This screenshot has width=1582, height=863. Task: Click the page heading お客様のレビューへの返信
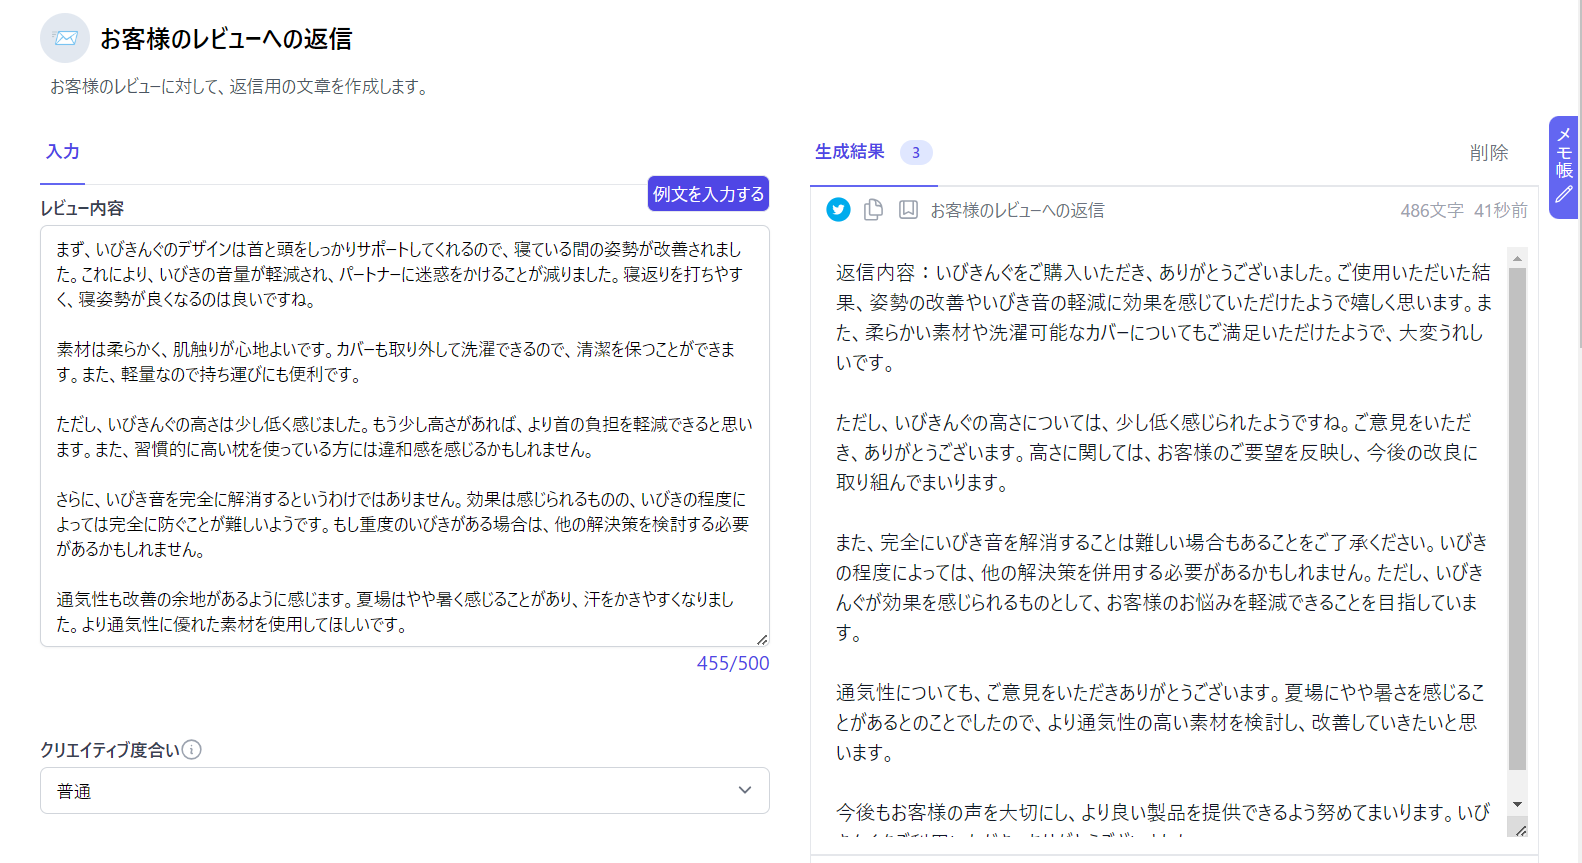pyautogui.click(x=226, y=38)
